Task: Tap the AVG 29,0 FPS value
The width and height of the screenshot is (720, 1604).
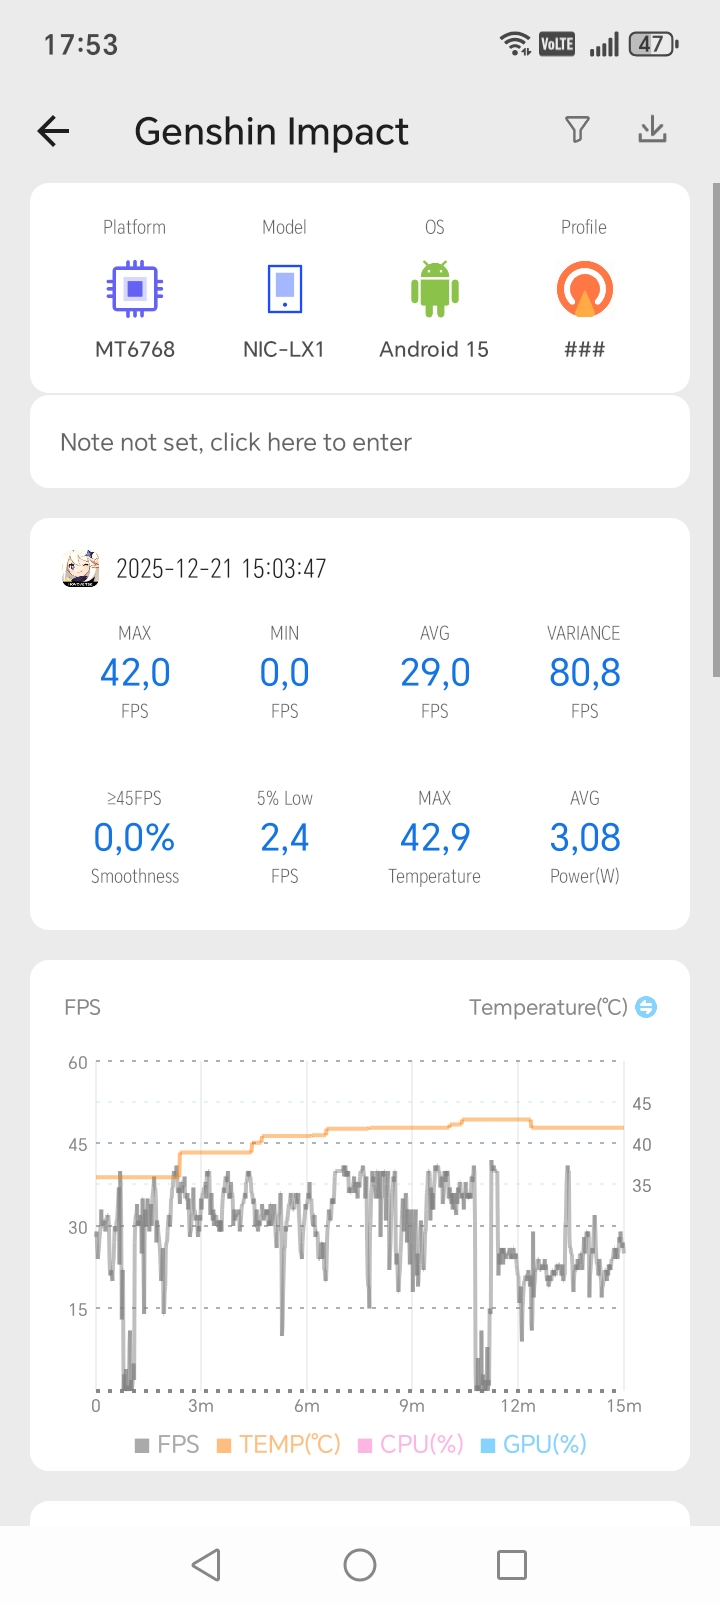Action: pyautogui.click(x=435, y=673)
